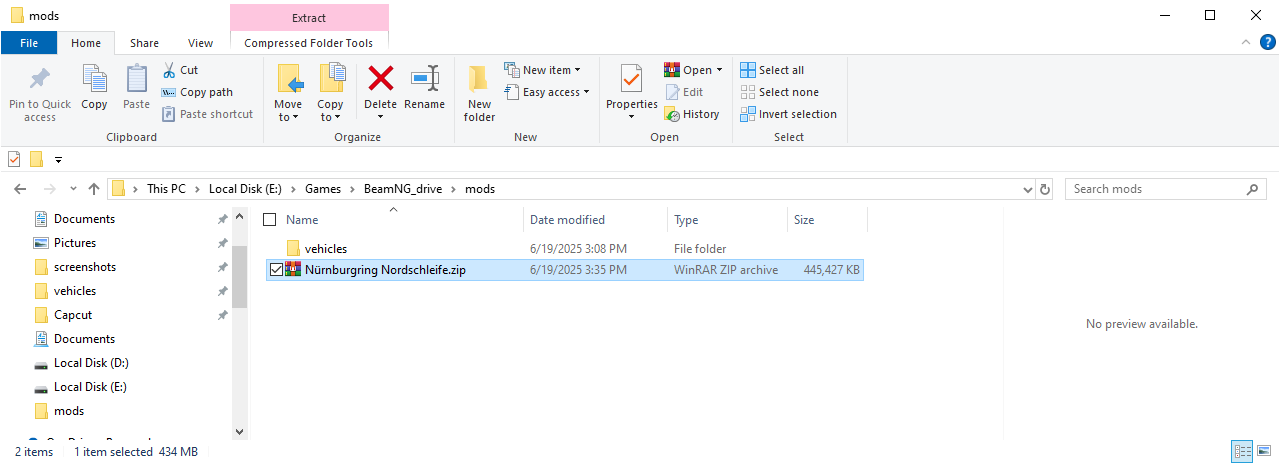
Task: Uncheck Nürnburgring Nordschleife.zip checkbox
Action: pyautogui.click(x=277, y=270)
